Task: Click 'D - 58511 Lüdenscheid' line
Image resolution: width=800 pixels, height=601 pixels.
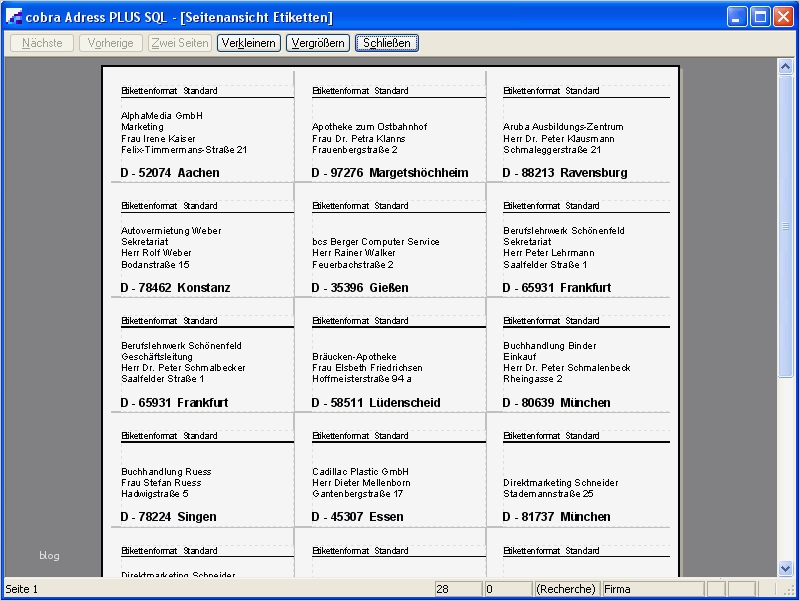Action: (x=376, y=403)
